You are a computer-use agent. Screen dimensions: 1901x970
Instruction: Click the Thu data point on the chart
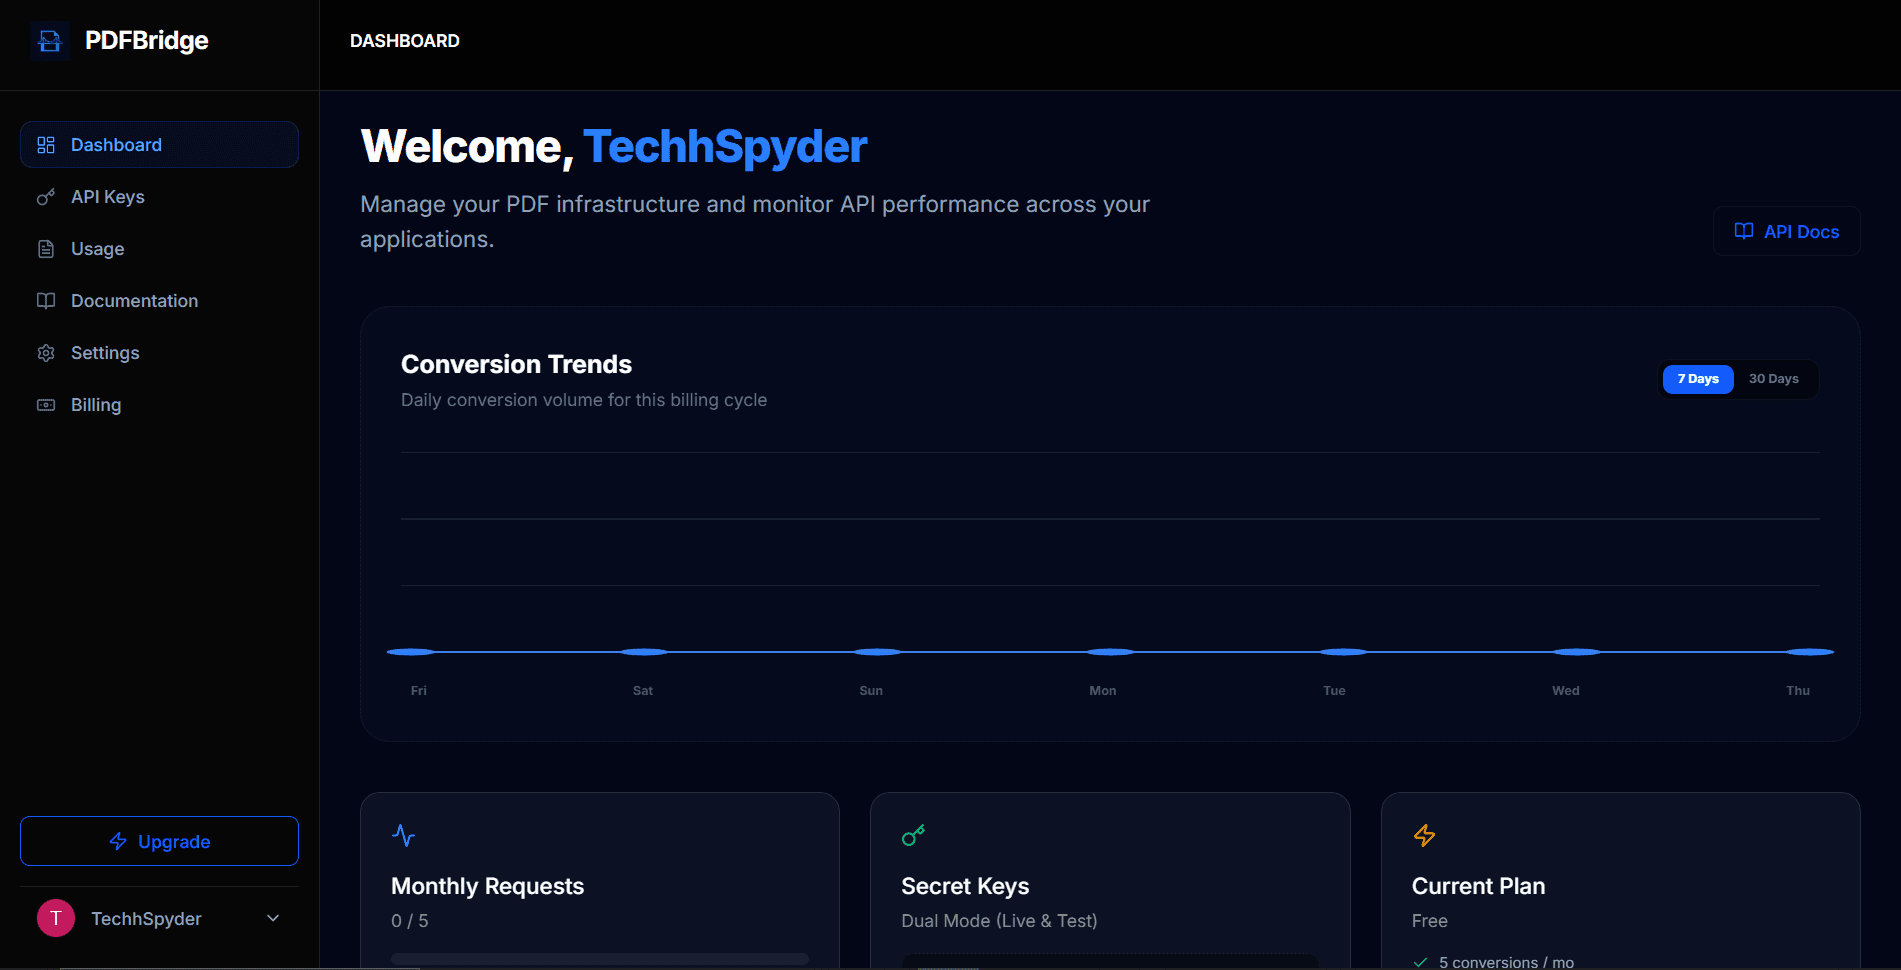(1797, 651)
